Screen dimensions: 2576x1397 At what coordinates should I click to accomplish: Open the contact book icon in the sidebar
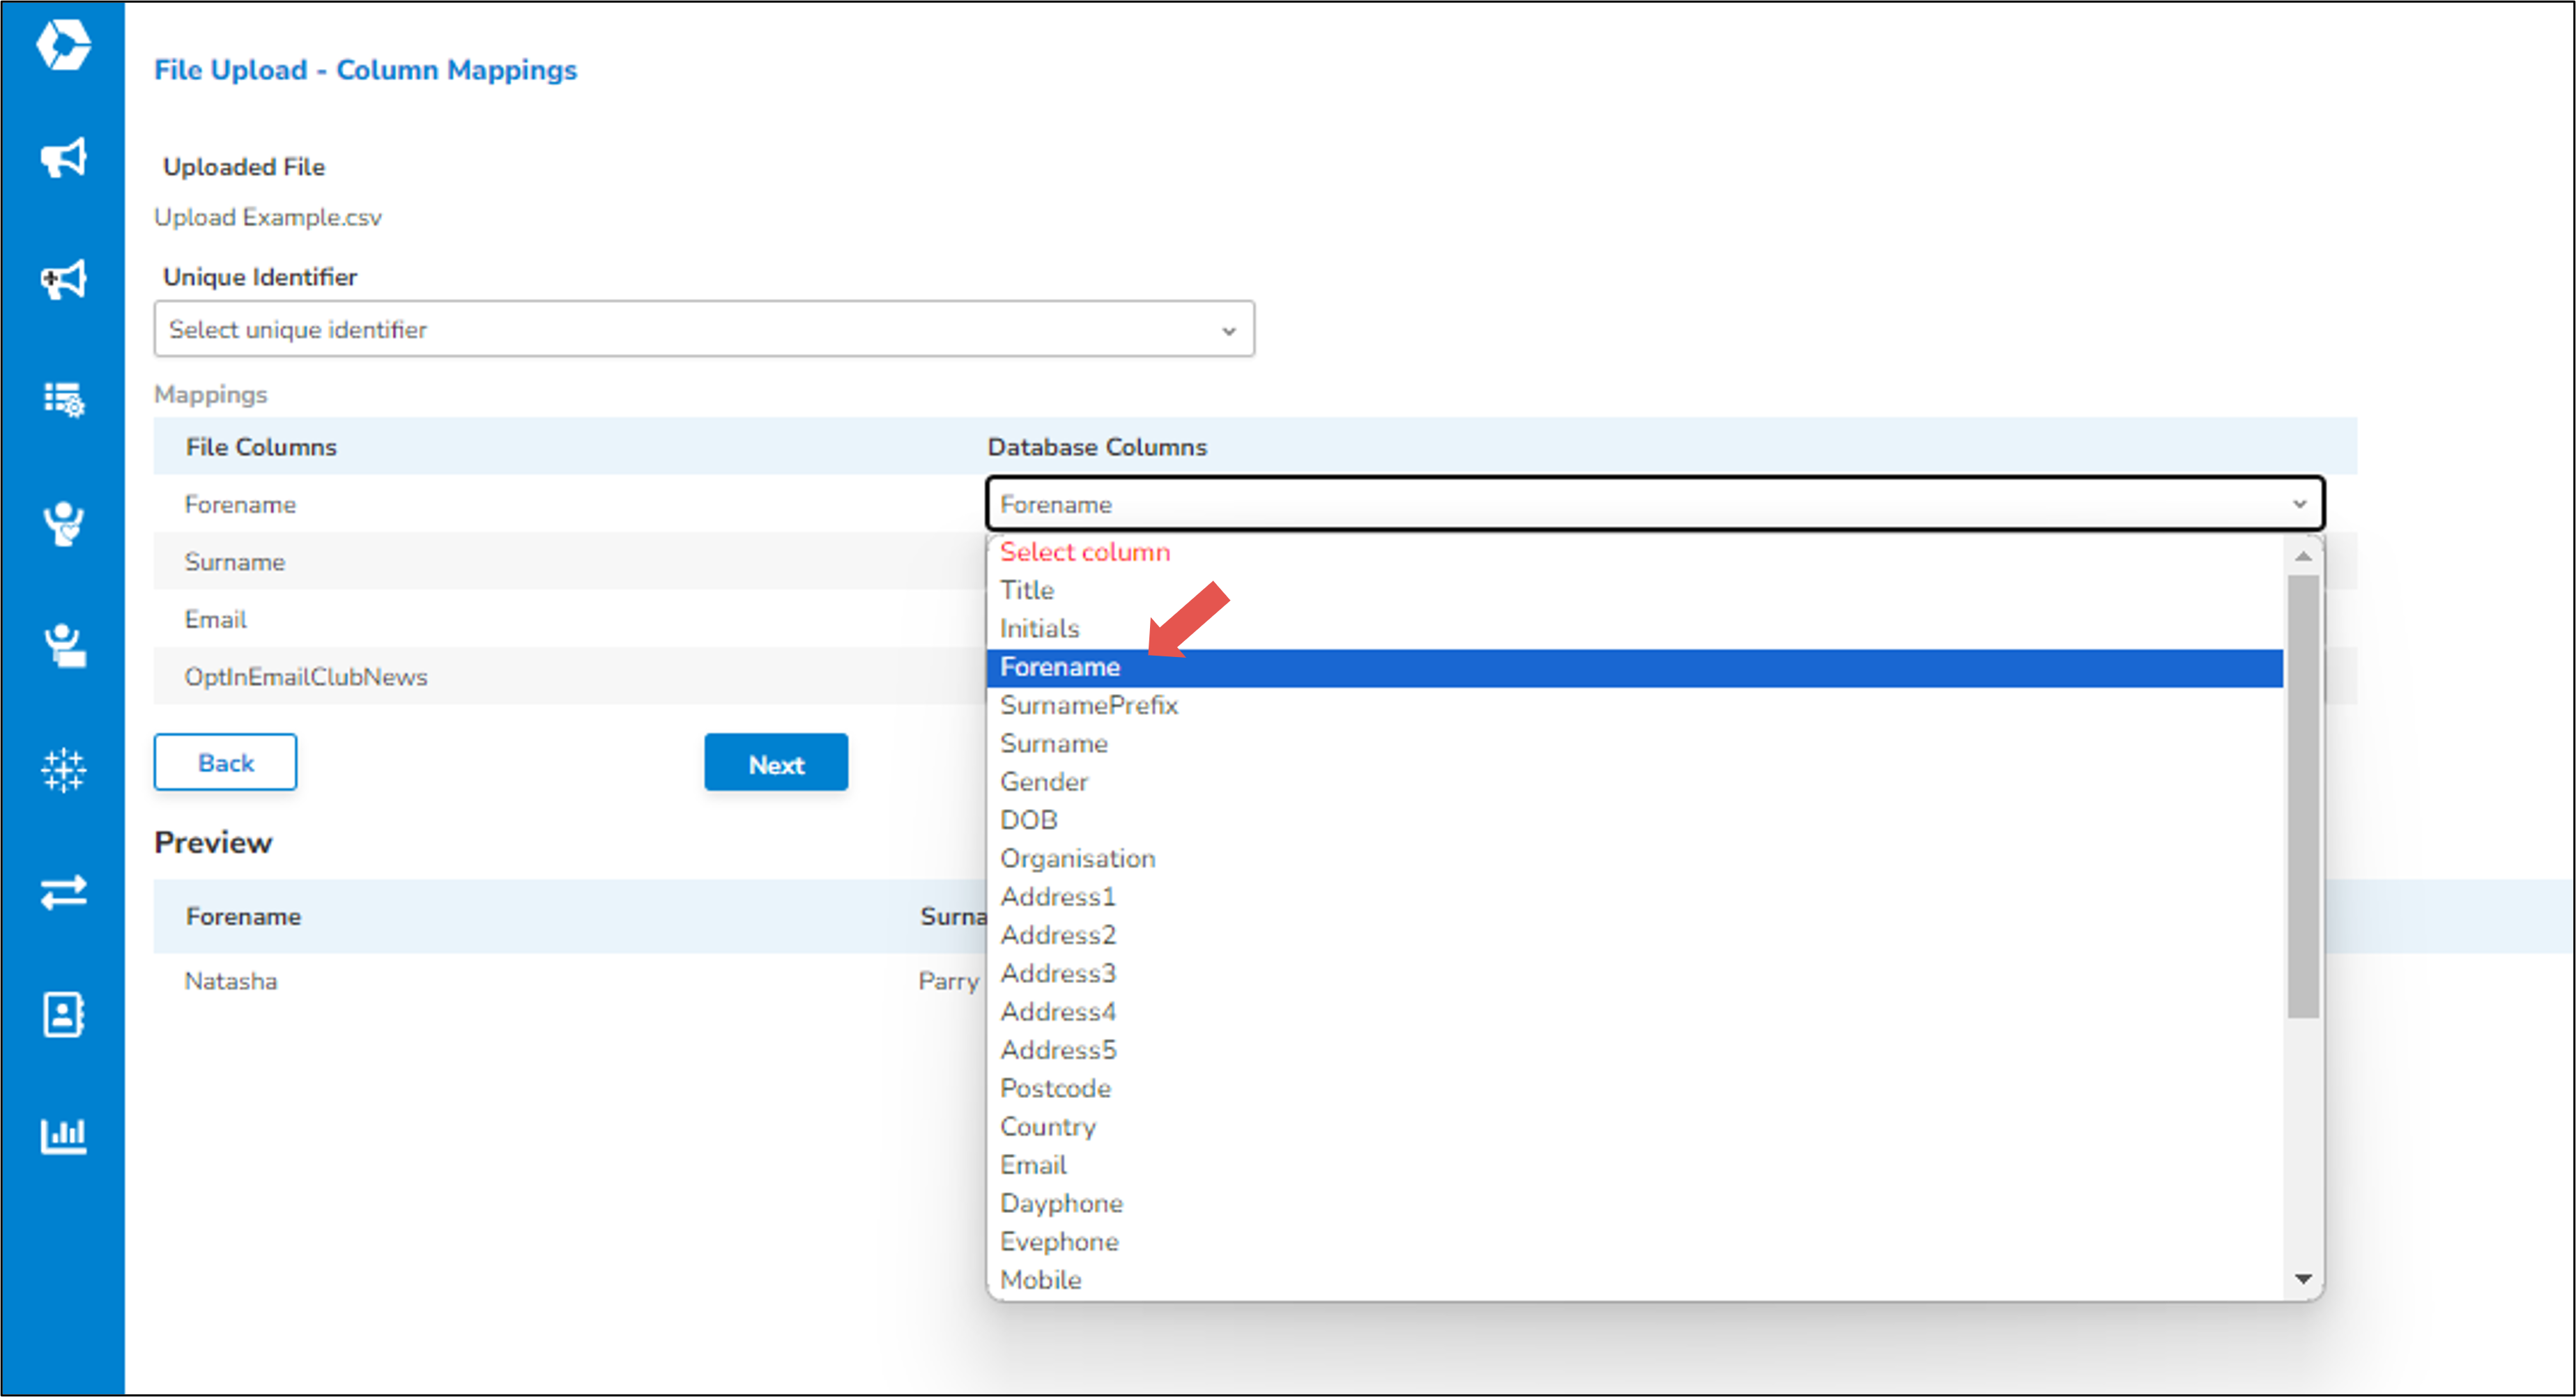tap(63, 1015)
